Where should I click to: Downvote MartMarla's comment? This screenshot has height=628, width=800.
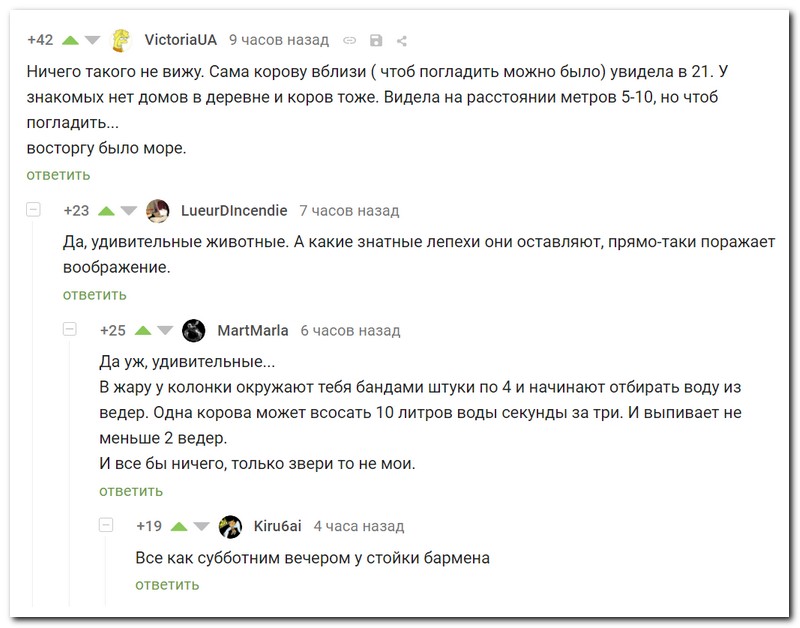(165, 331)
